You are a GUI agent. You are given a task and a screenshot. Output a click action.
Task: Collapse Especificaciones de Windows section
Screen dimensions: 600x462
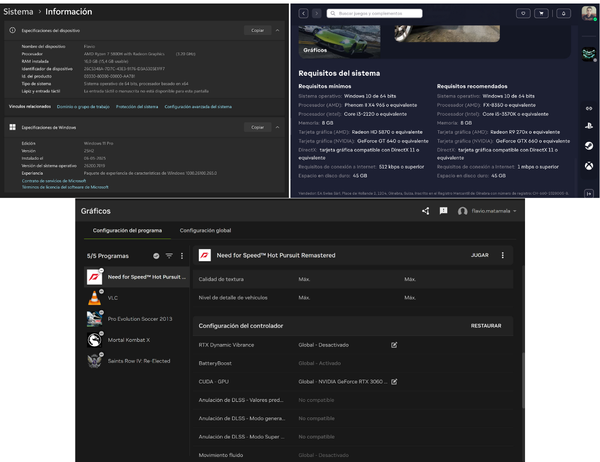(277, 127)
